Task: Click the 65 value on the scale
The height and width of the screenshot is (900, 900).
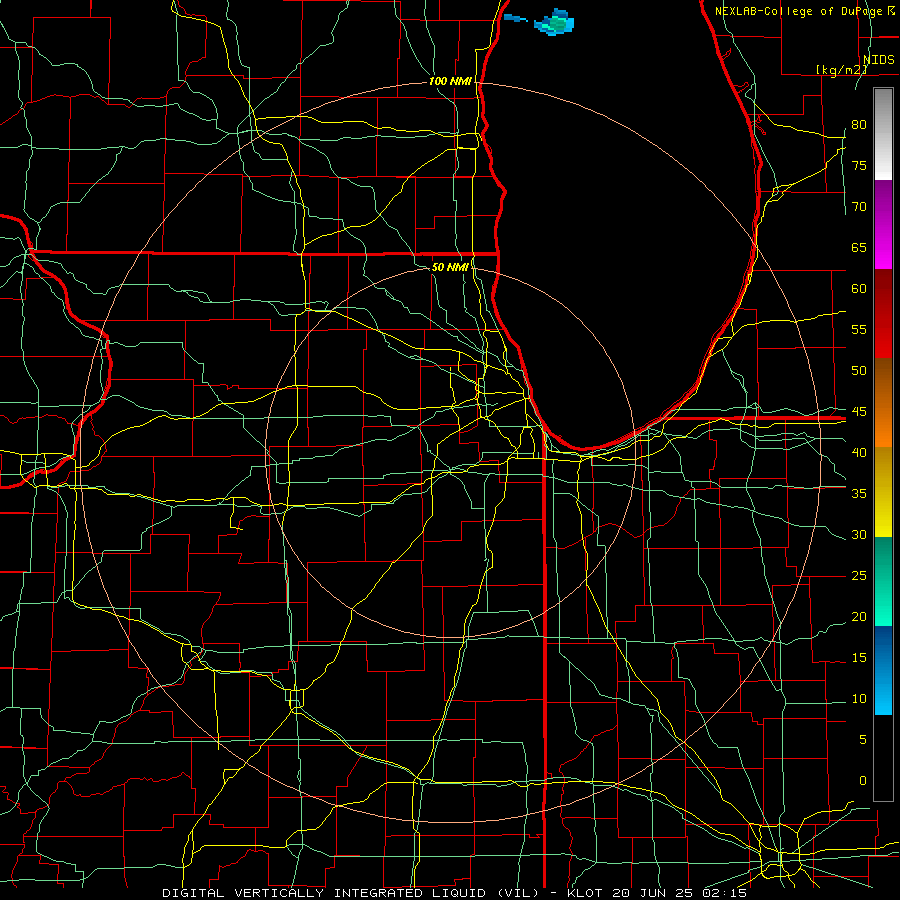Action: click(859, 247)
